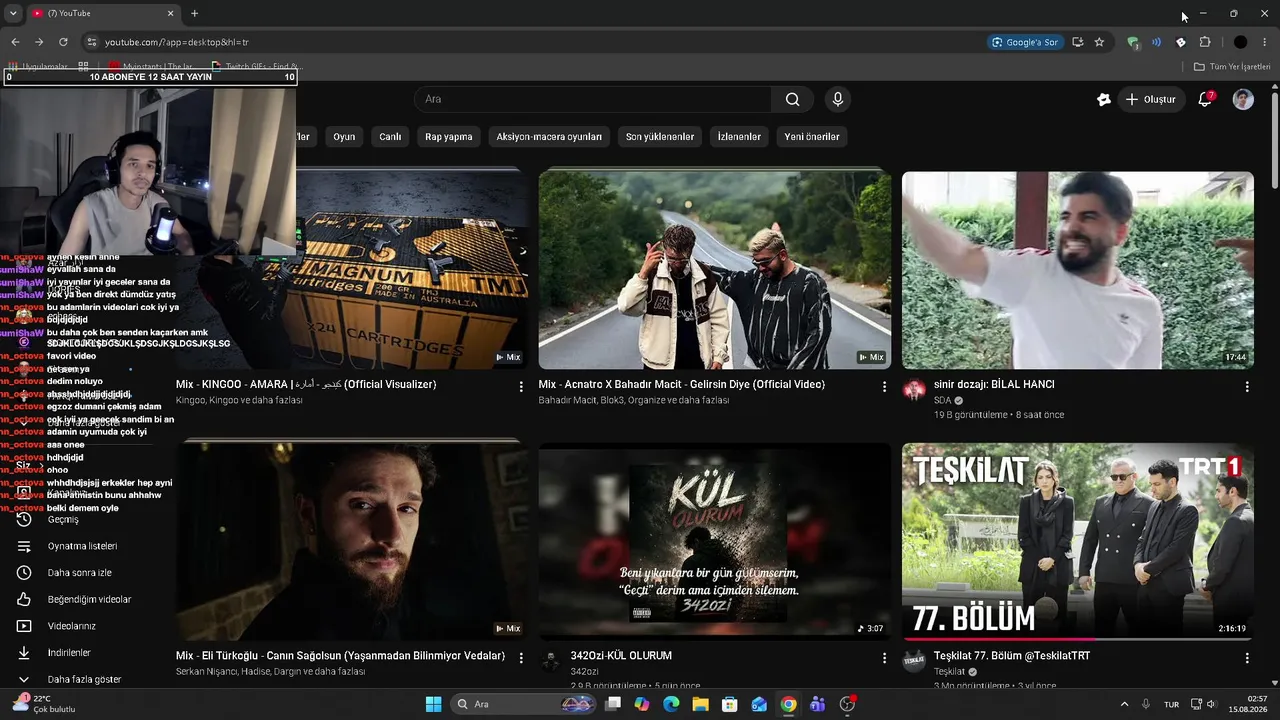
Task: Select the Rap yapma filter chip
Action: [449, 137]
